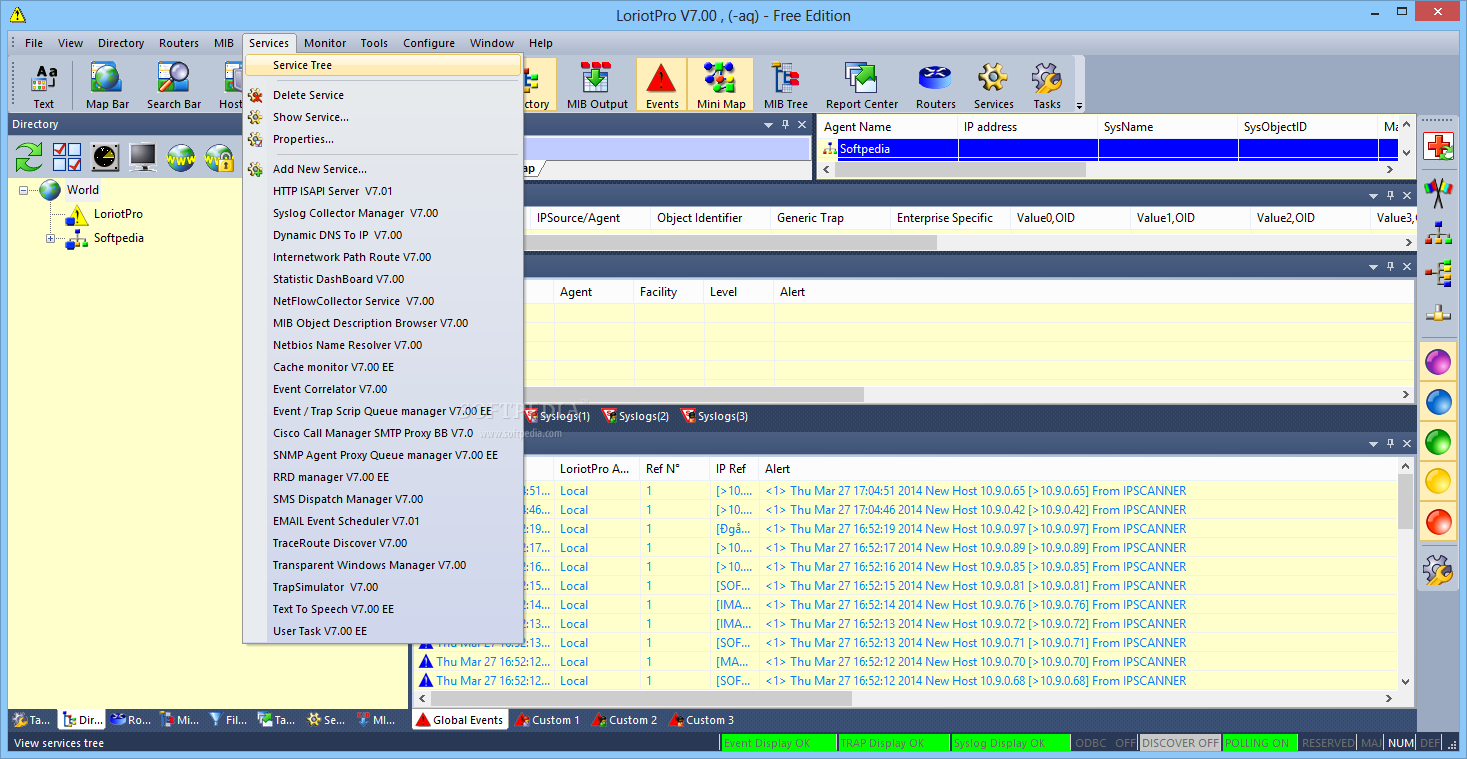This screenshot has height=759, width=1467.
Task: Click the pipe connector icon on sidebar
Action: (x=1438, y=314)
